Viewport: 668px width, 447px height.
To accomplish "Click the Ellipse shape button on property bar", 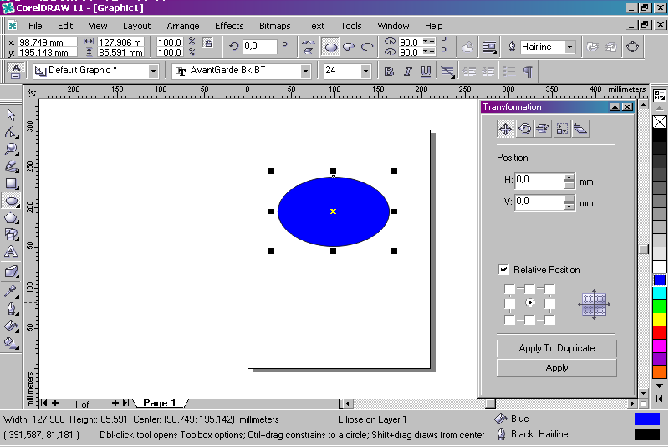I will point(331,47).
